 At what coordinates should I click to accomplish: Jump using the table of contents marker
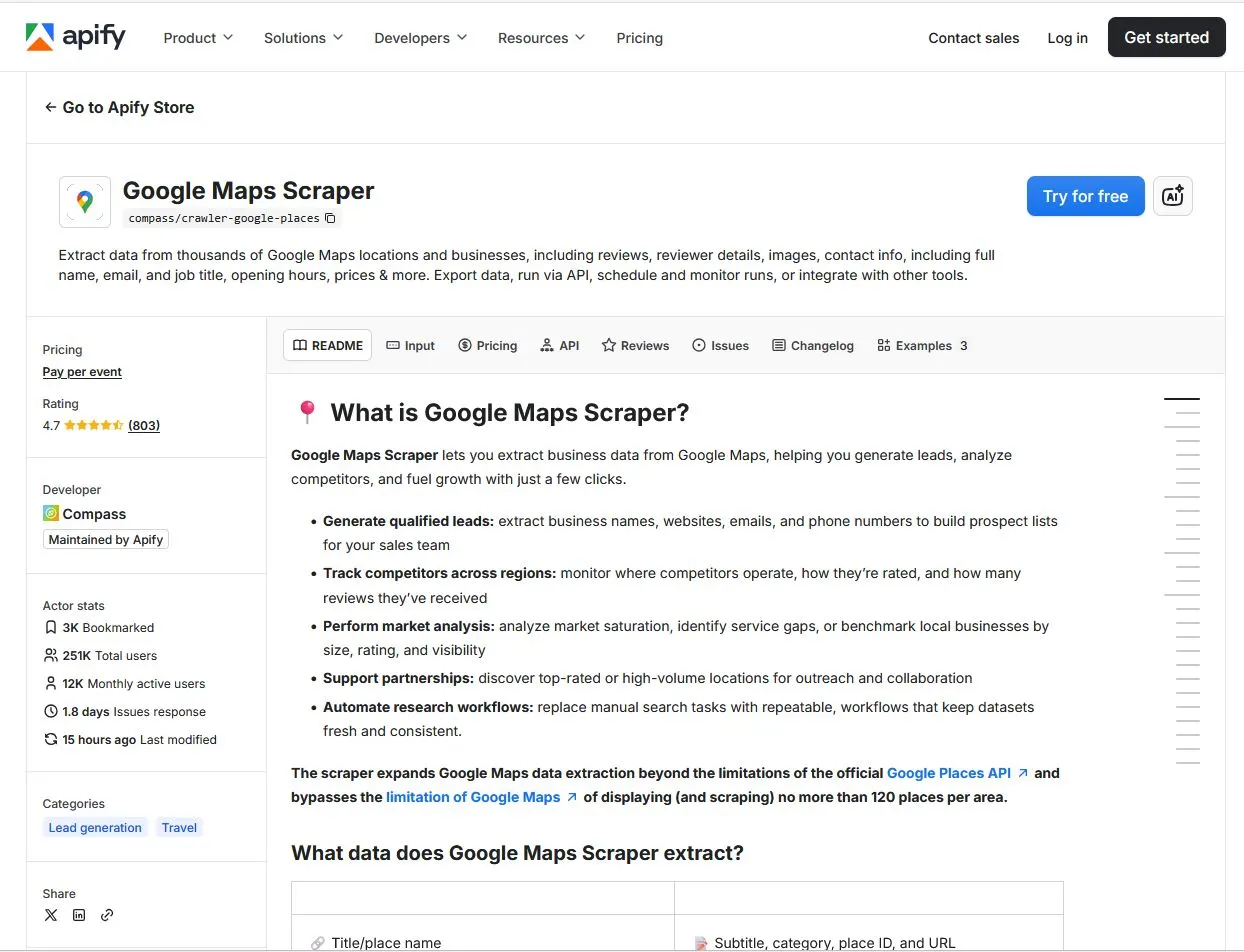pyautogui.click(x=1182, y=399)
